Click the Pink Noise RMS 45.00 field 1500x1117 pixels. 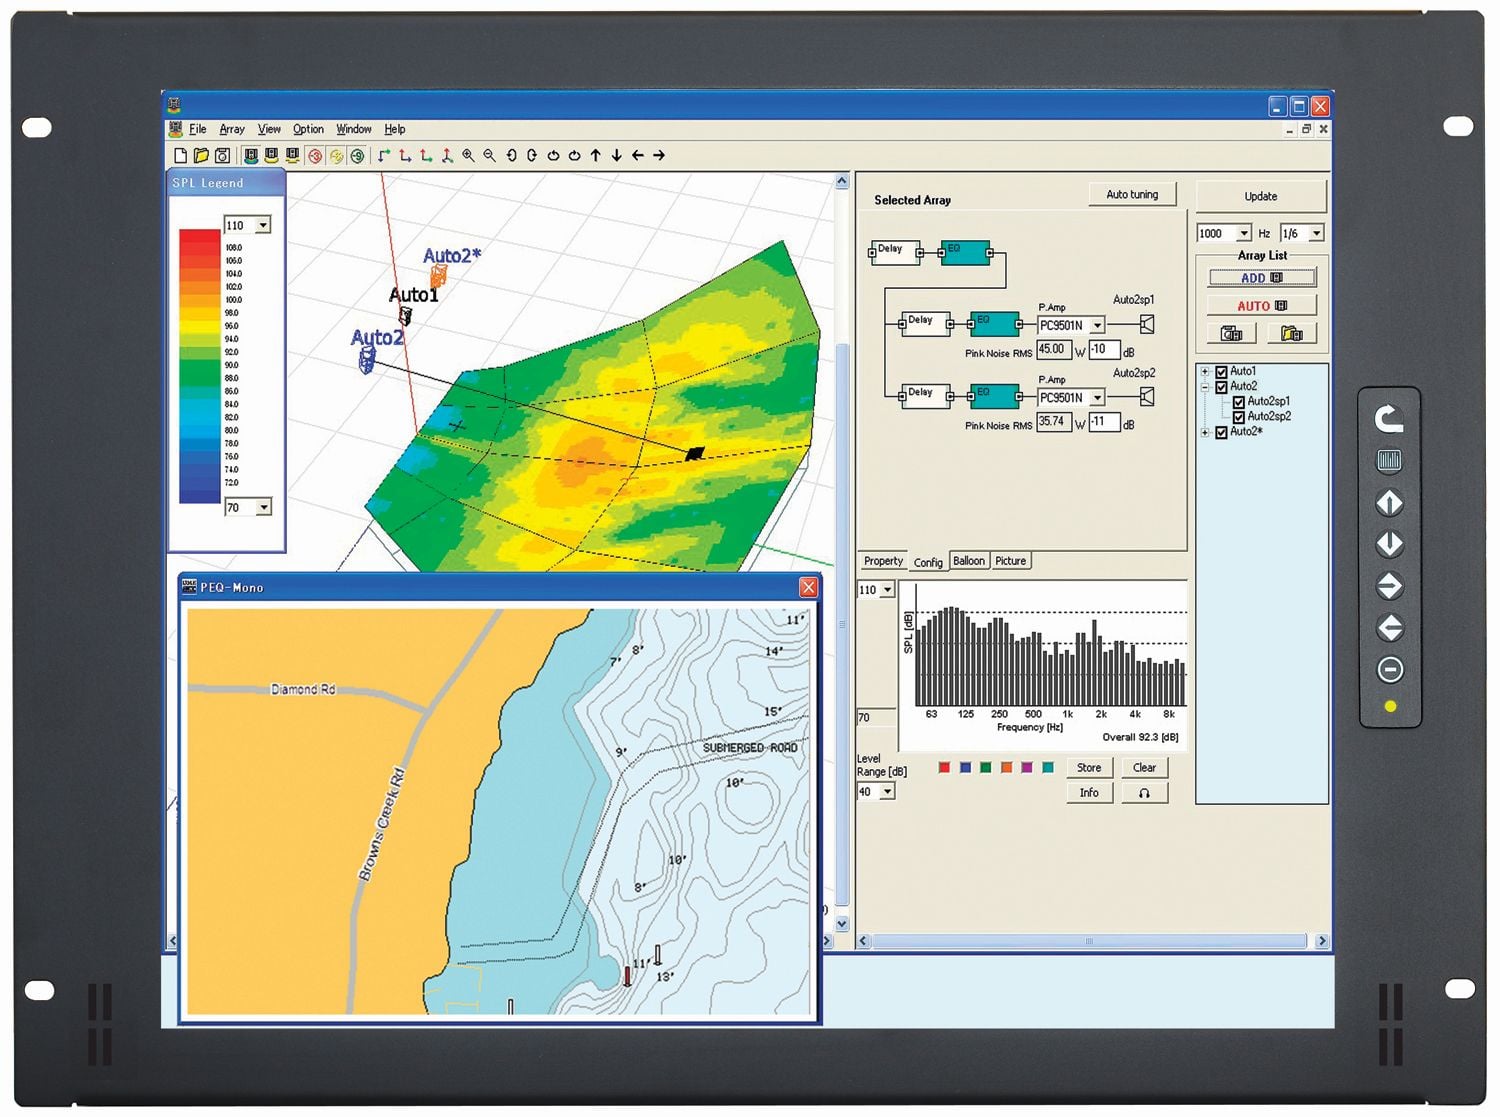click(x=1054, y=350)
